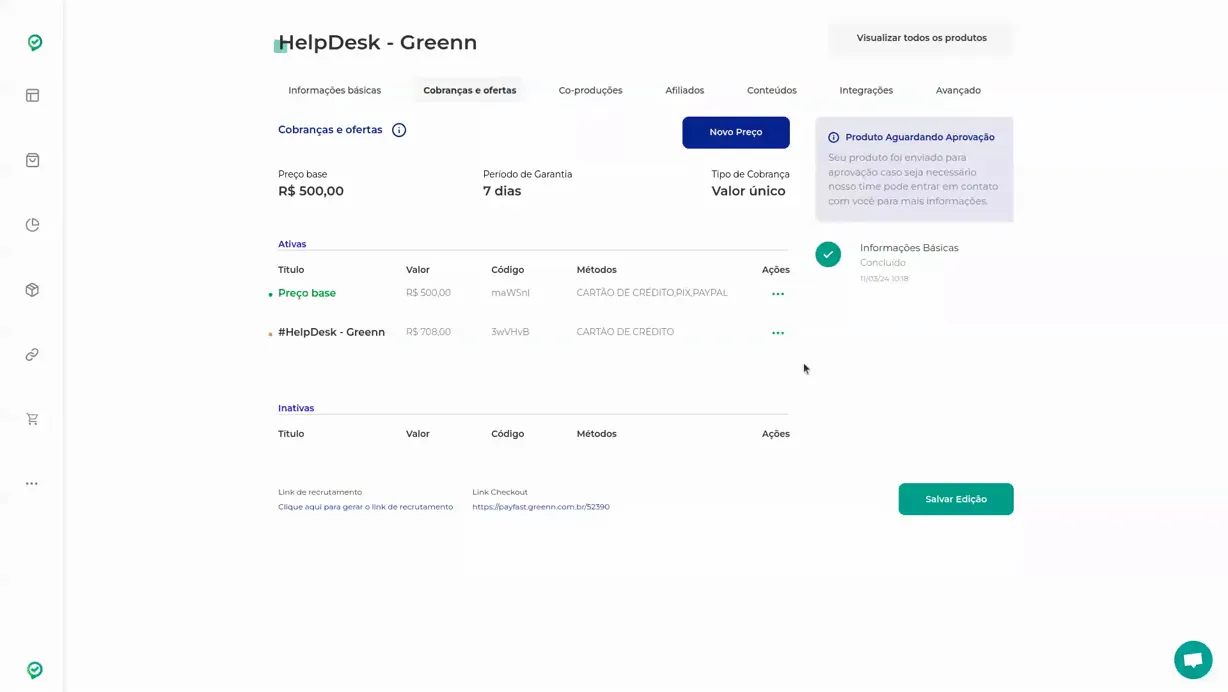Open actions menu for Preço base row
The height and width of the screenshot is (692, 1228).
tap(778, 294)
